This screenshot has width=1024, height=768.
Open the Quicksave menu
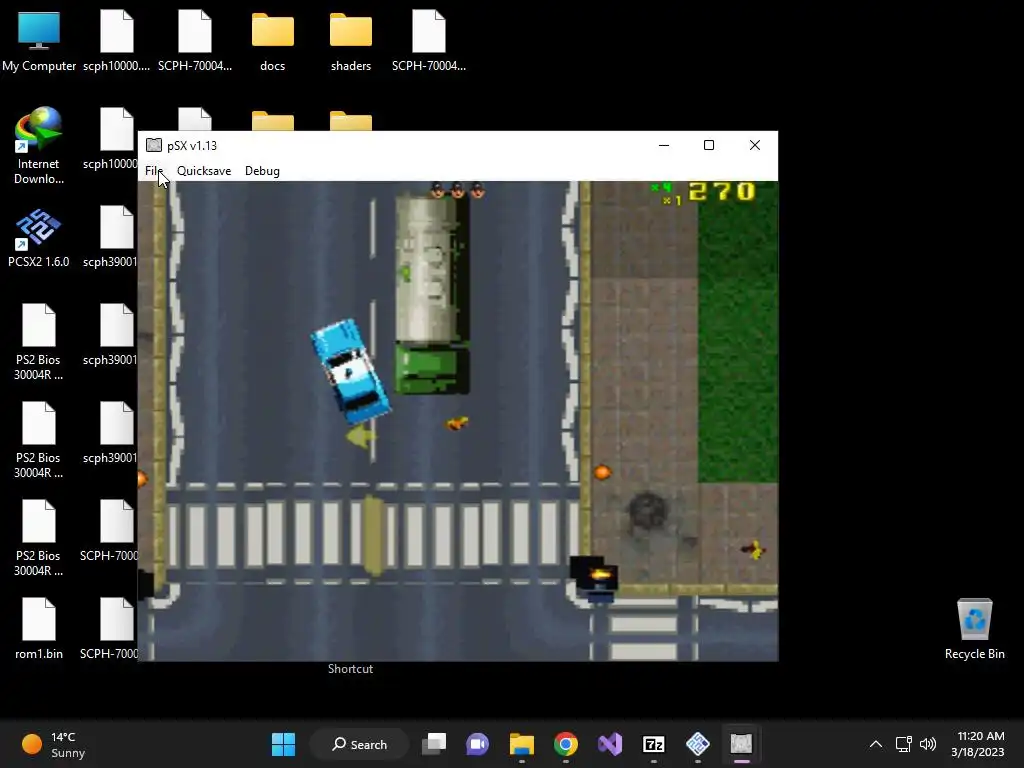click(204, 170)
